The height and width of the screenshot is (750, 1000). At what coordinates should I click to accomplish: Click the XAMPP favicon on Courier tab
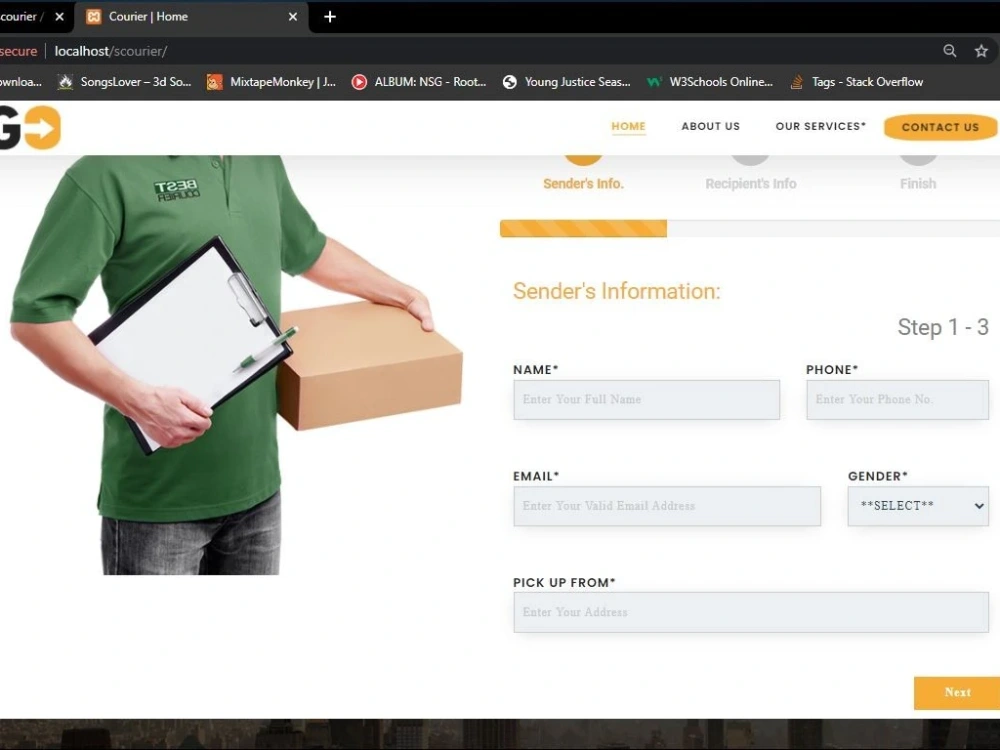(94, 17)
